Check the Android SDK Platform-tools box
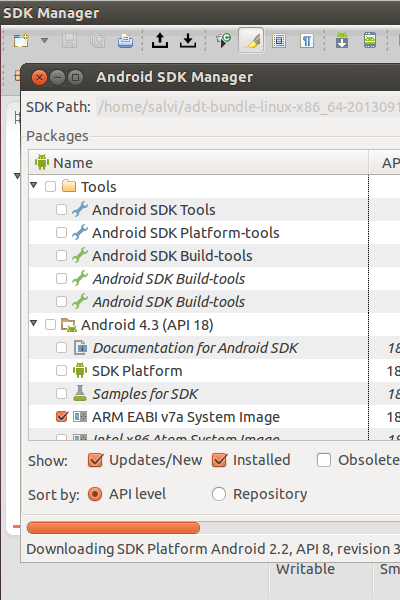 point(62,233)
